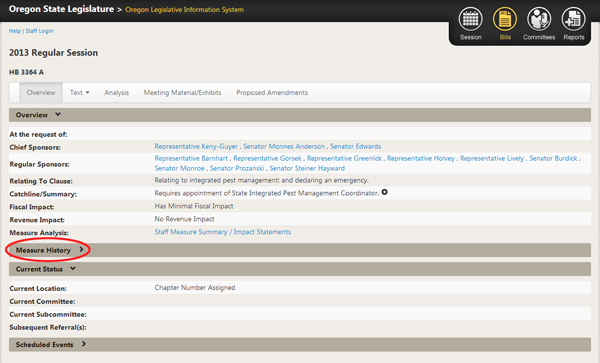The height and width of the screenshot is (363, 600).
Task: Select 'Chapter Number Assigned' text
Action: pyautogui.click(x=195, y=288)
